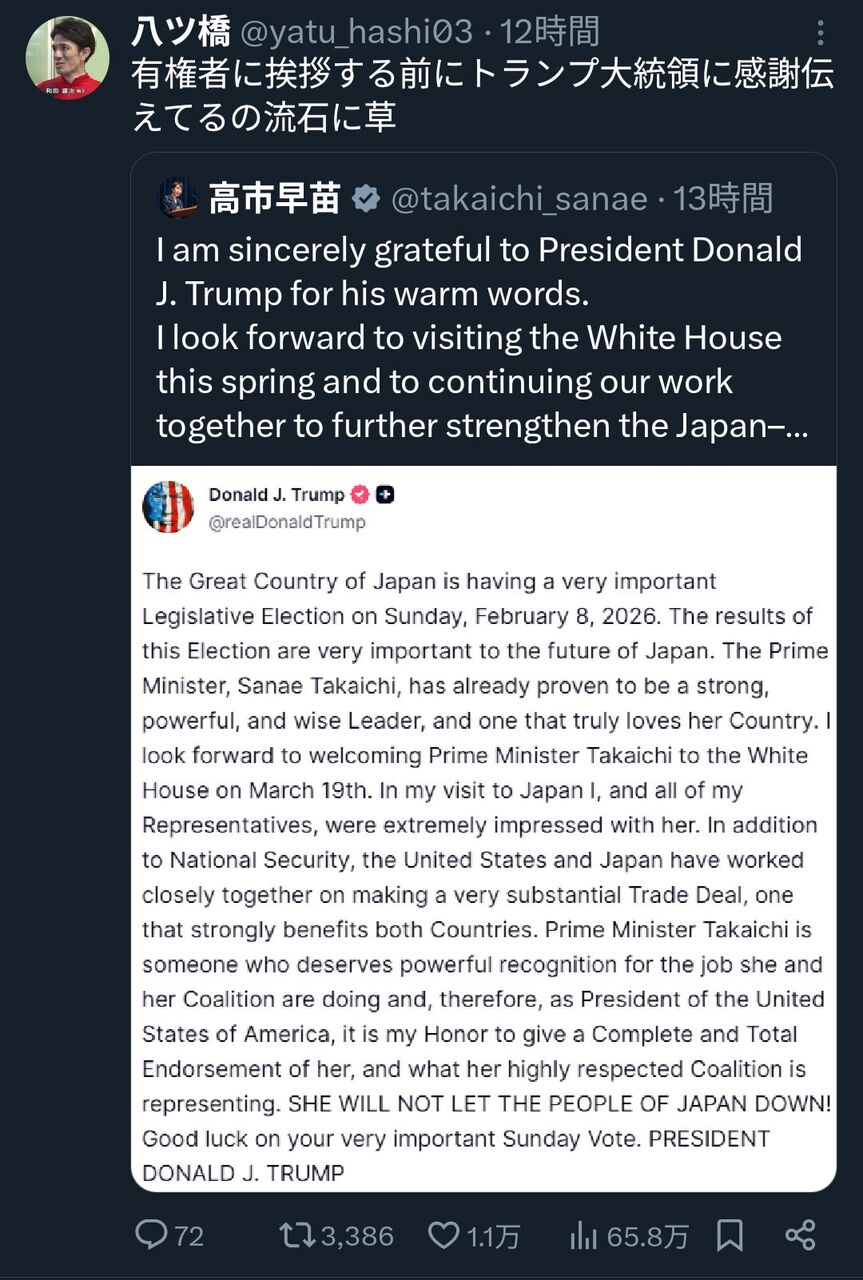Open view analytics icon showing 65.8万

583,1236
